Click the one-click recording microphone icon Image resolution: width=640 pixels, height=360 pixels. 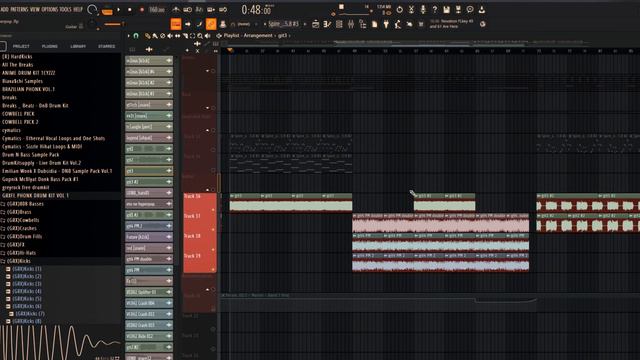[423, 9]
